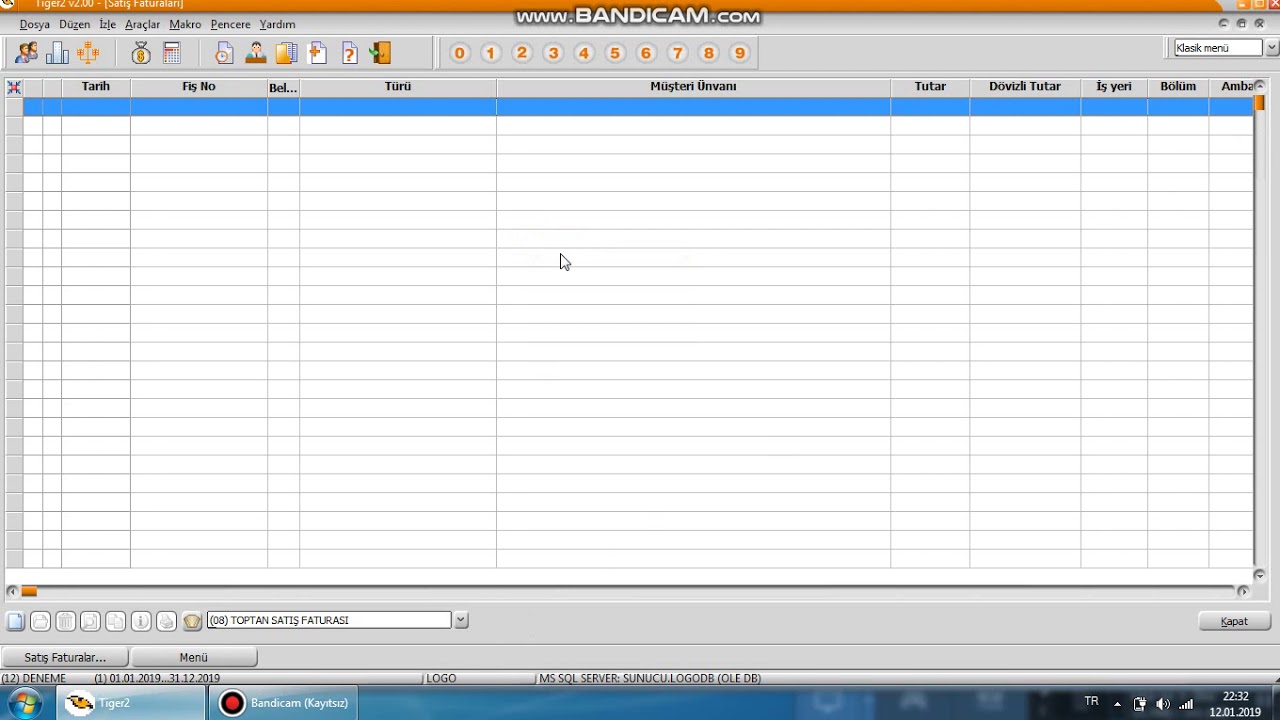The height and width of the screenshot is (720, 1280).
Task: Click the open folder icon in bottom toolbar
Action: 40,621
